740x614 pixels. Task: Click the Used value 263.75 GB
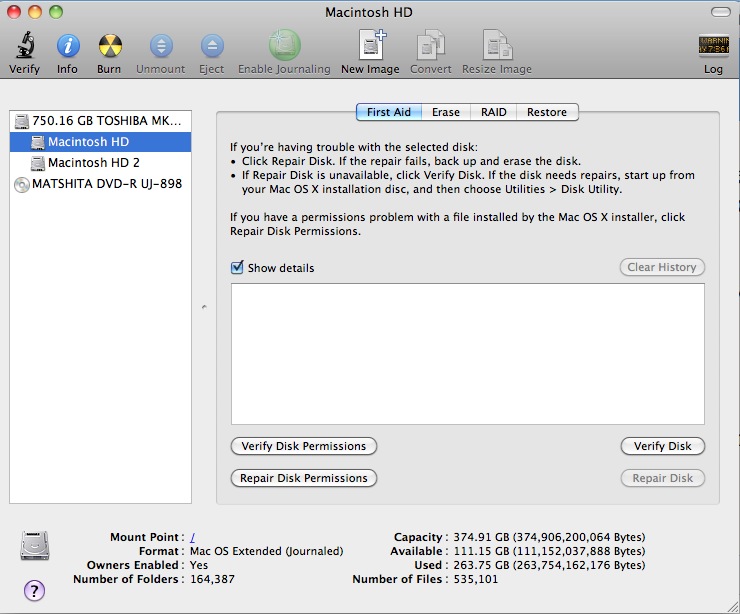481,565
